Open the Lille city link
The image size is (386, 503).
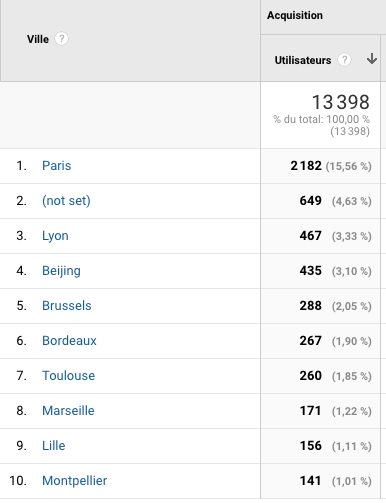pyautogui.click(x=53, y=446)
